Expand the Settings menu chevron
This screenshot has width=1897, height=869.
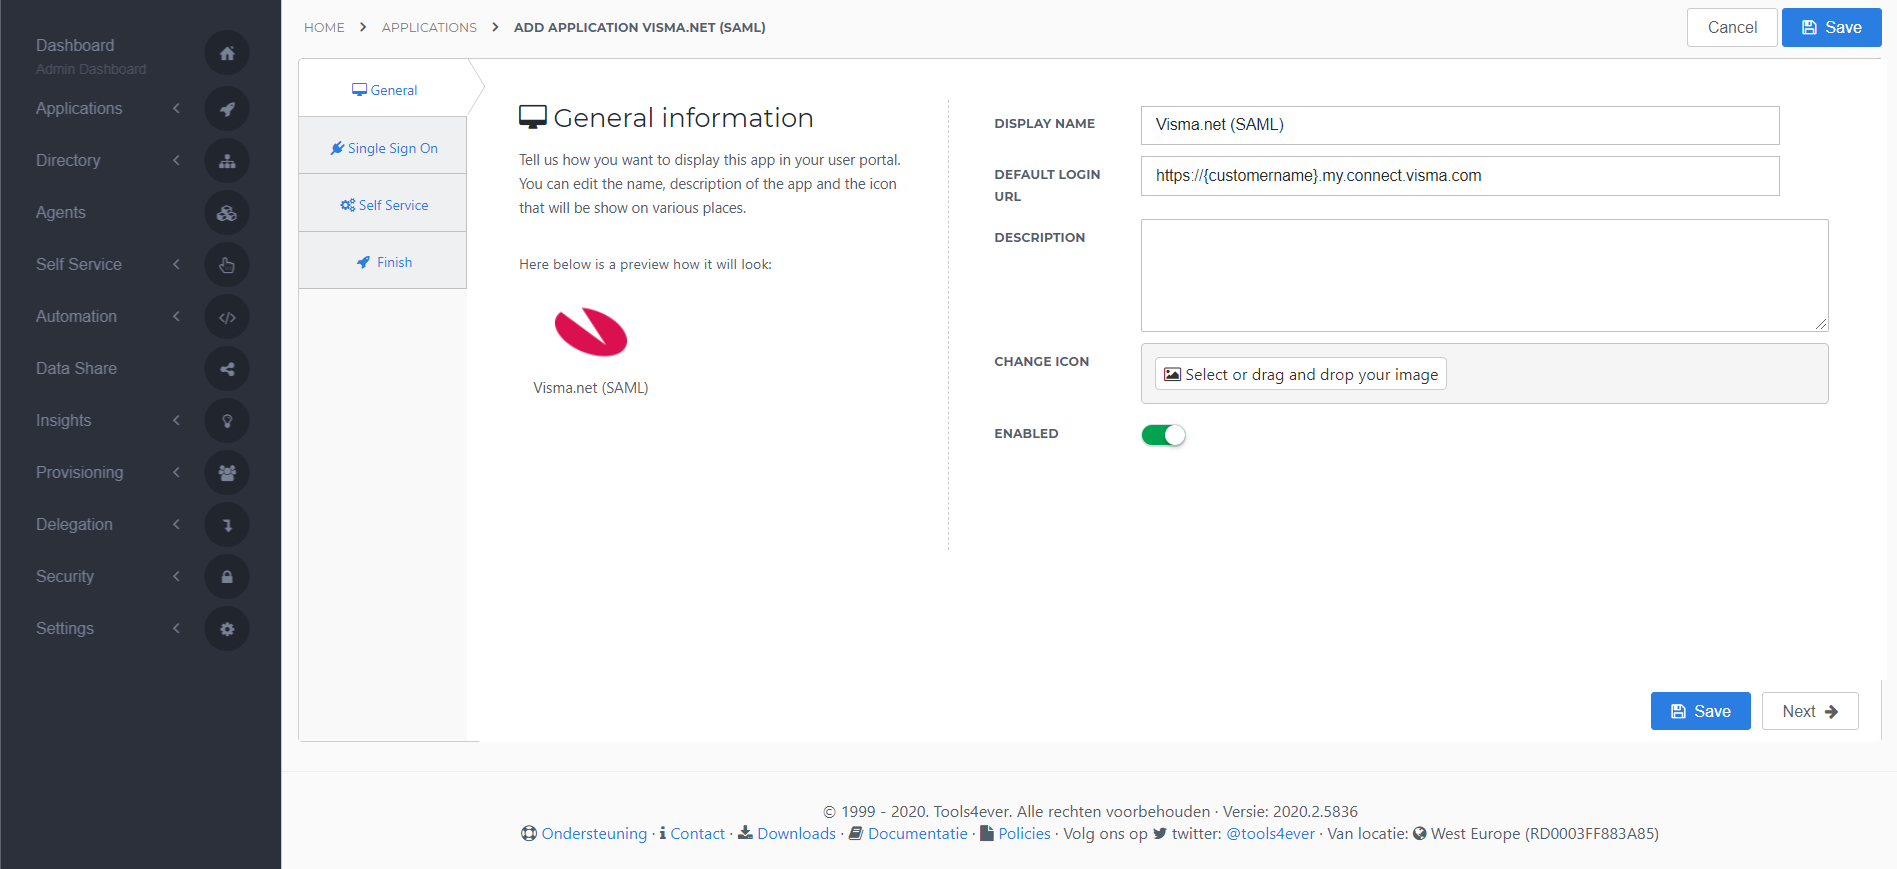click(x=176, y=628)
